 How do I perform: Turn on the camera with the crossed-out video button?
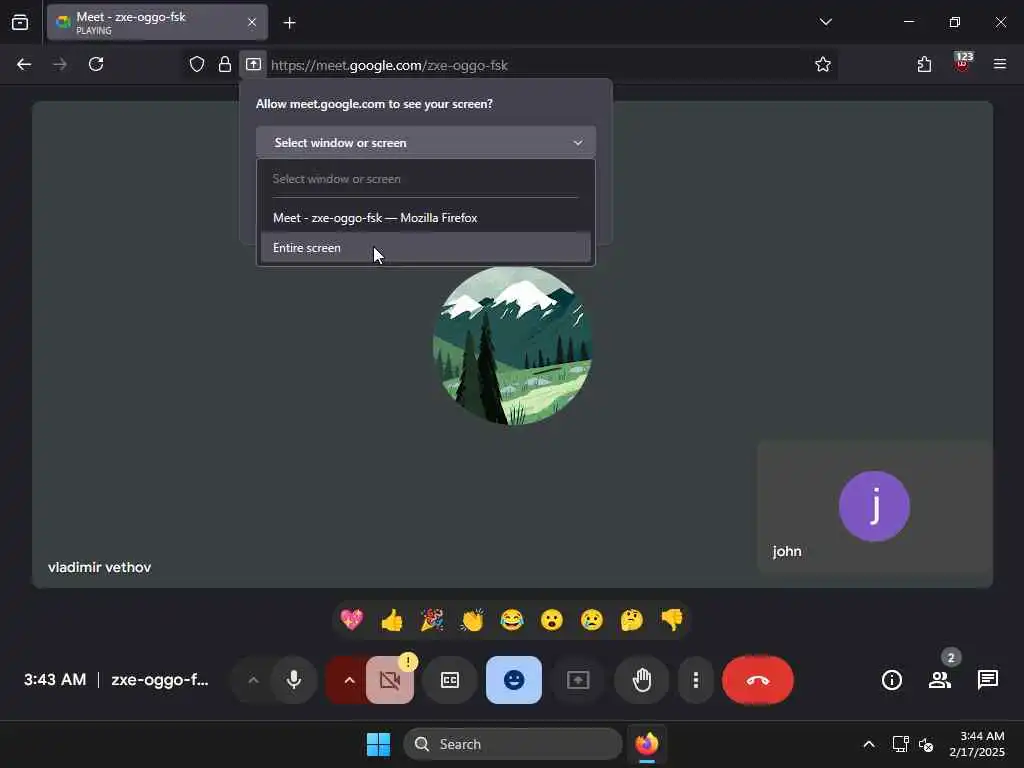pos(390,680)
